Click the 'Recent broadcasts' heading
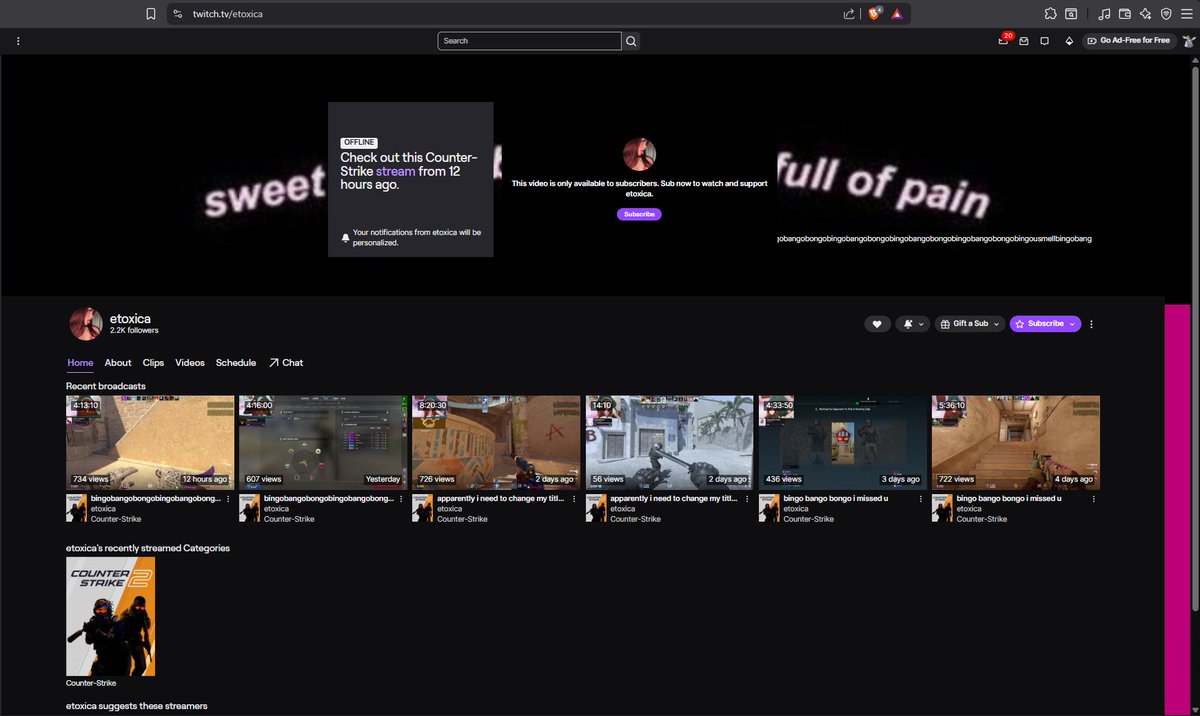The width and height of the screenshot is (1200, 716). pos(106,386)
